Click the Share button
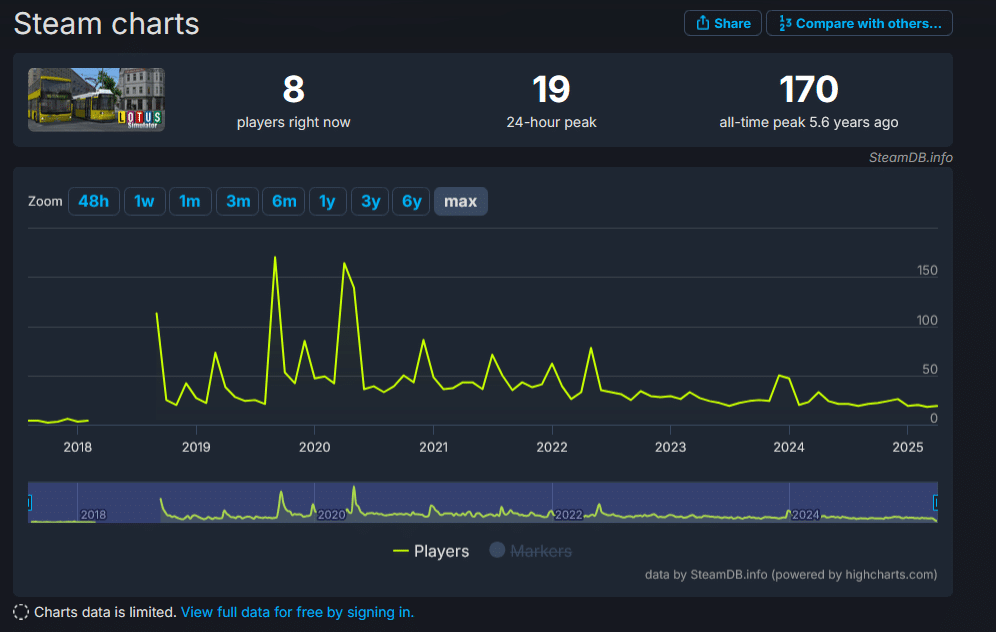Viewport: 996px width, 632px height. coord(722,23)
